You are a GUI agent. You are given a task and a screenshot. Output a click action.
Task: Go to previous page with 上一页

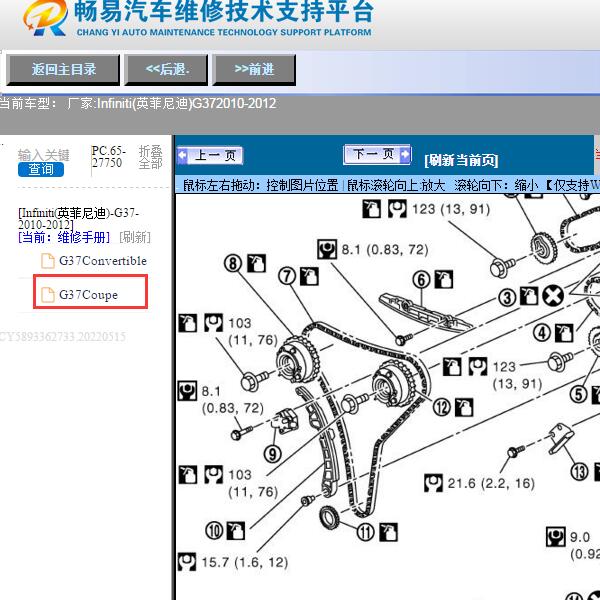click(210, 155)
